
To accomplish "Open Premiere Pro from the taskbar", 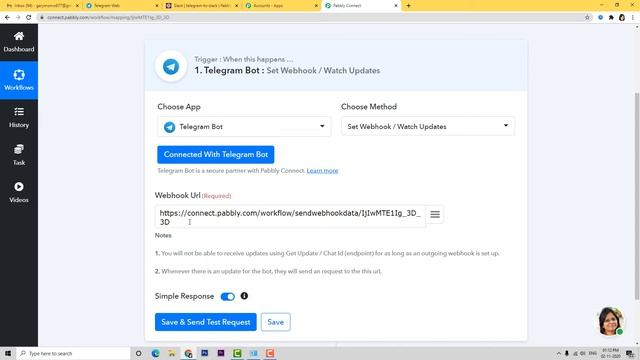I will (x=221, y=353).
